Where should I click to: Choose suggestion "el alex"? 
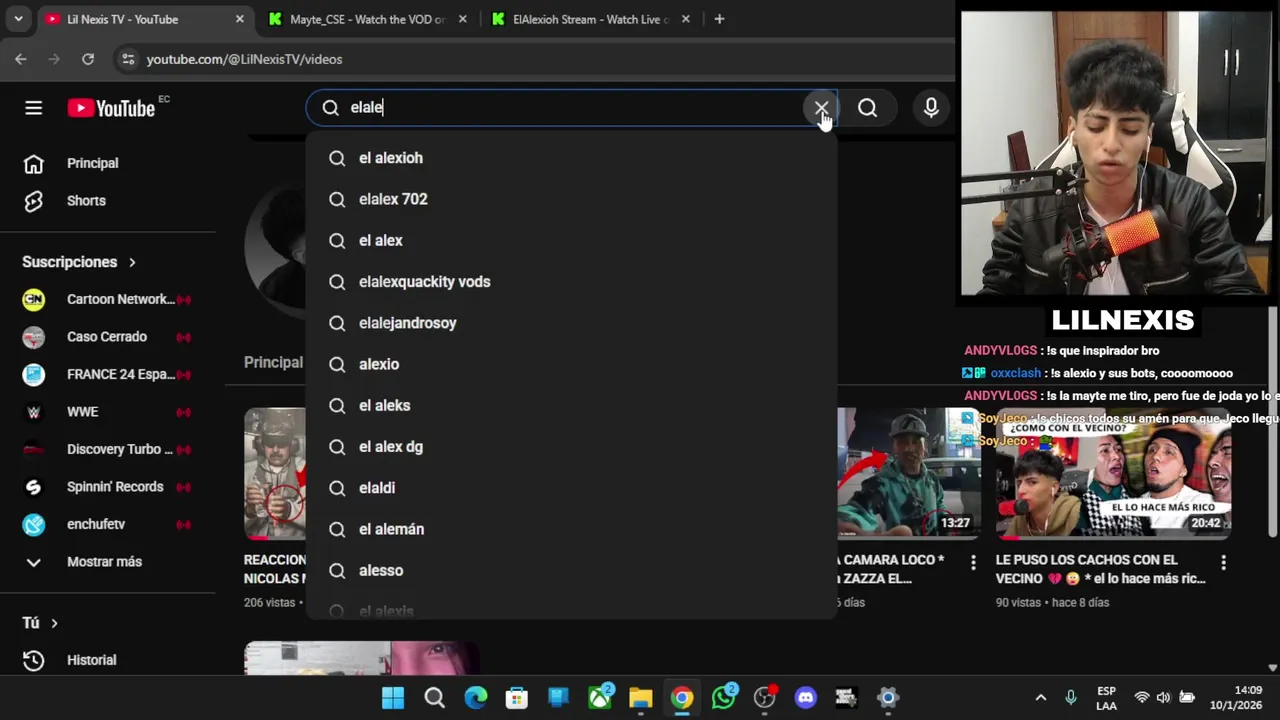(571, 240)
